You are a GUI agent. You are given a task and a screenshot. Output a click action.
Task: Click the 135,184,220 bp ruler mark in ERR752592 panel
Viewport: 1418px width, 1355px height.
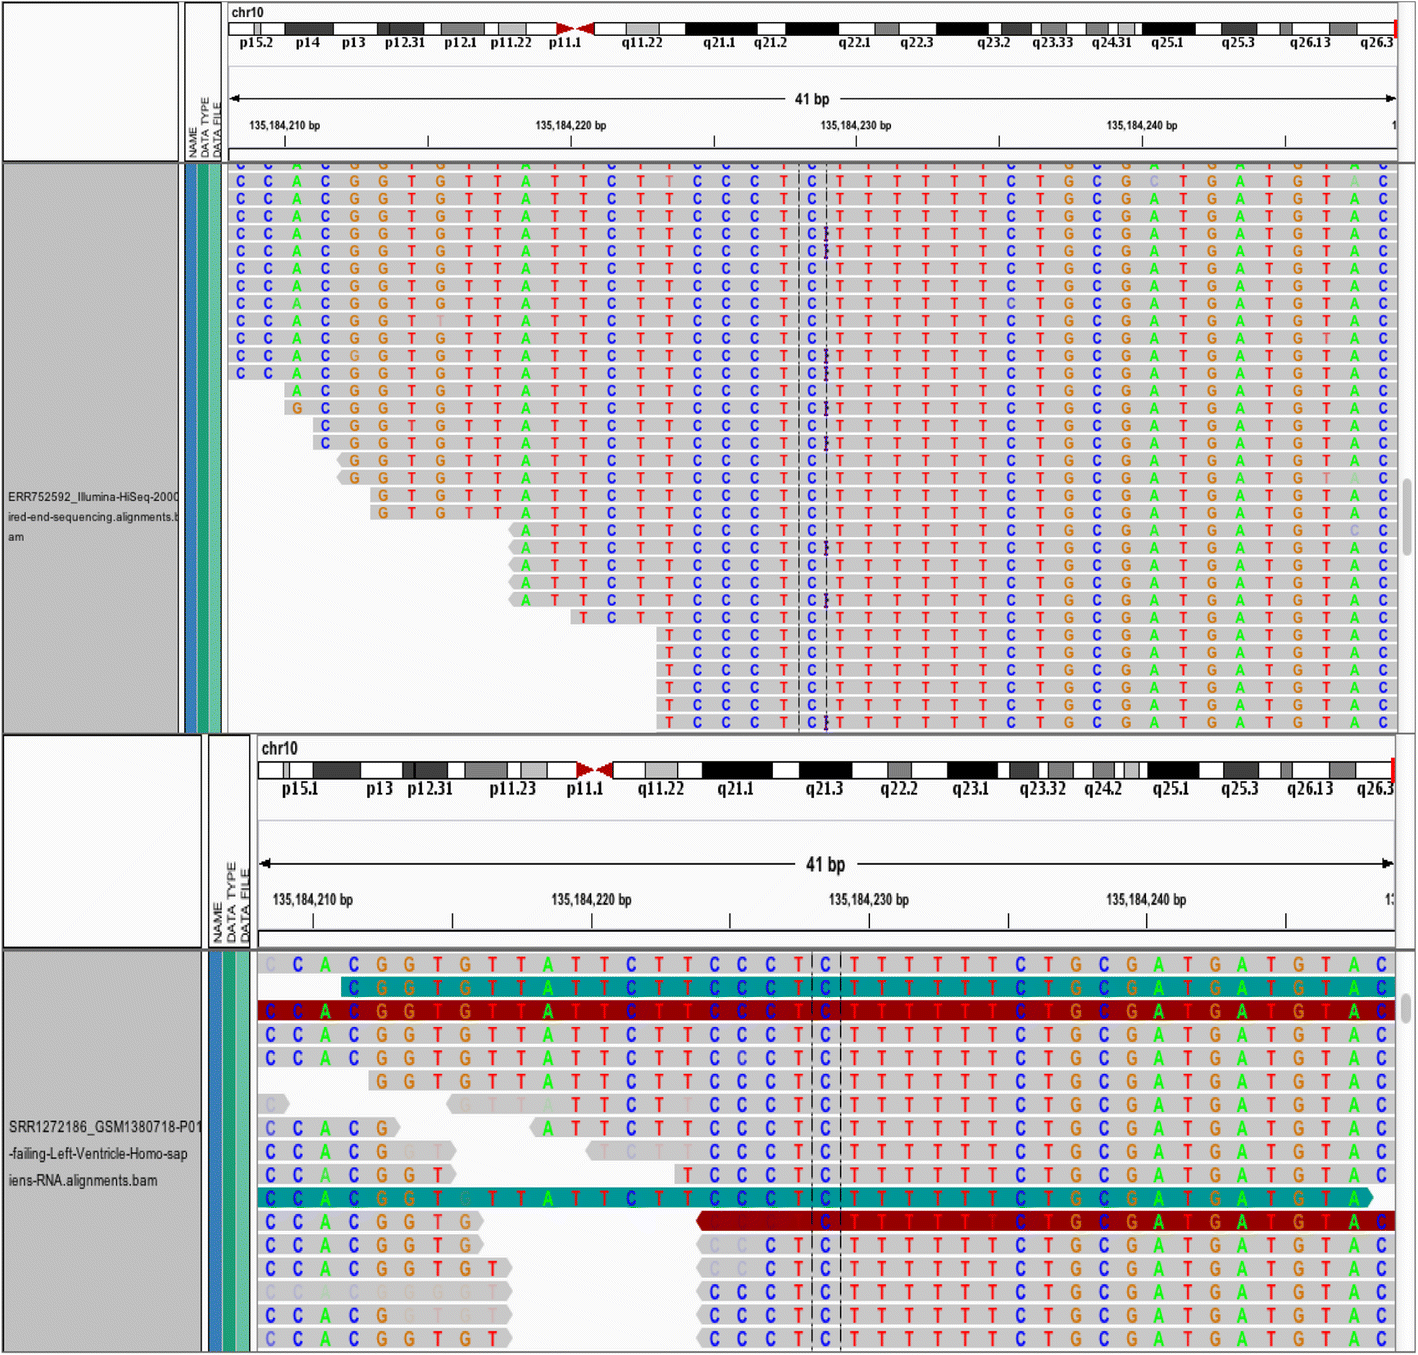click(570, 125)
